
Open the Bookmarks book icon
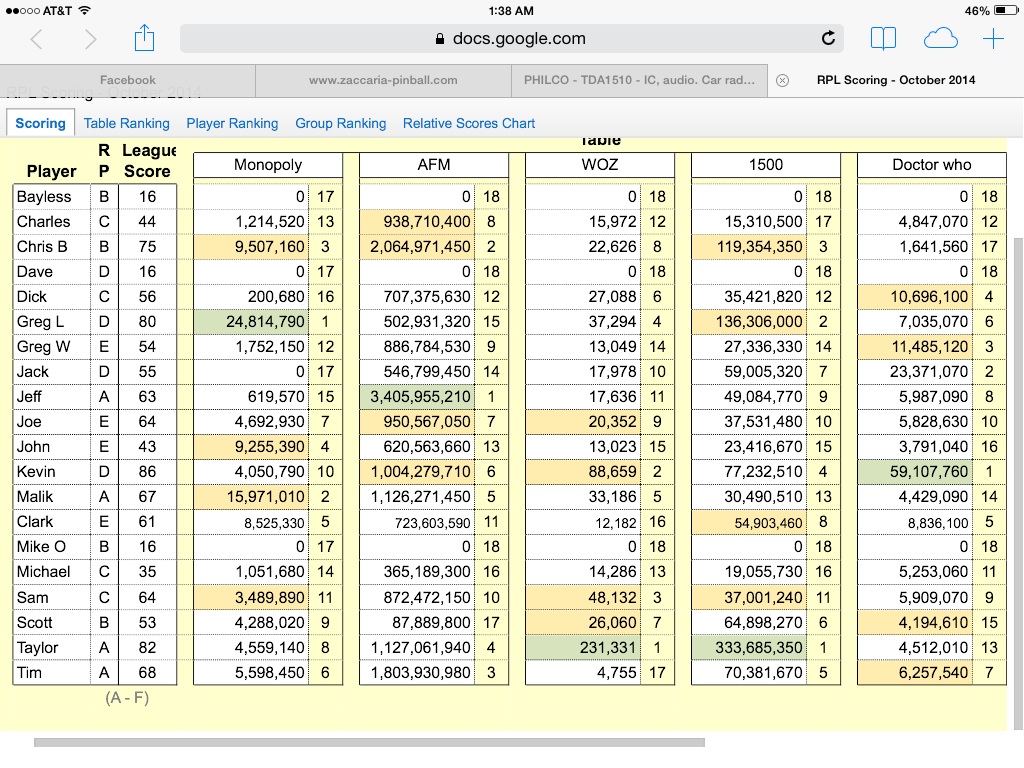(x=883, y=39)
